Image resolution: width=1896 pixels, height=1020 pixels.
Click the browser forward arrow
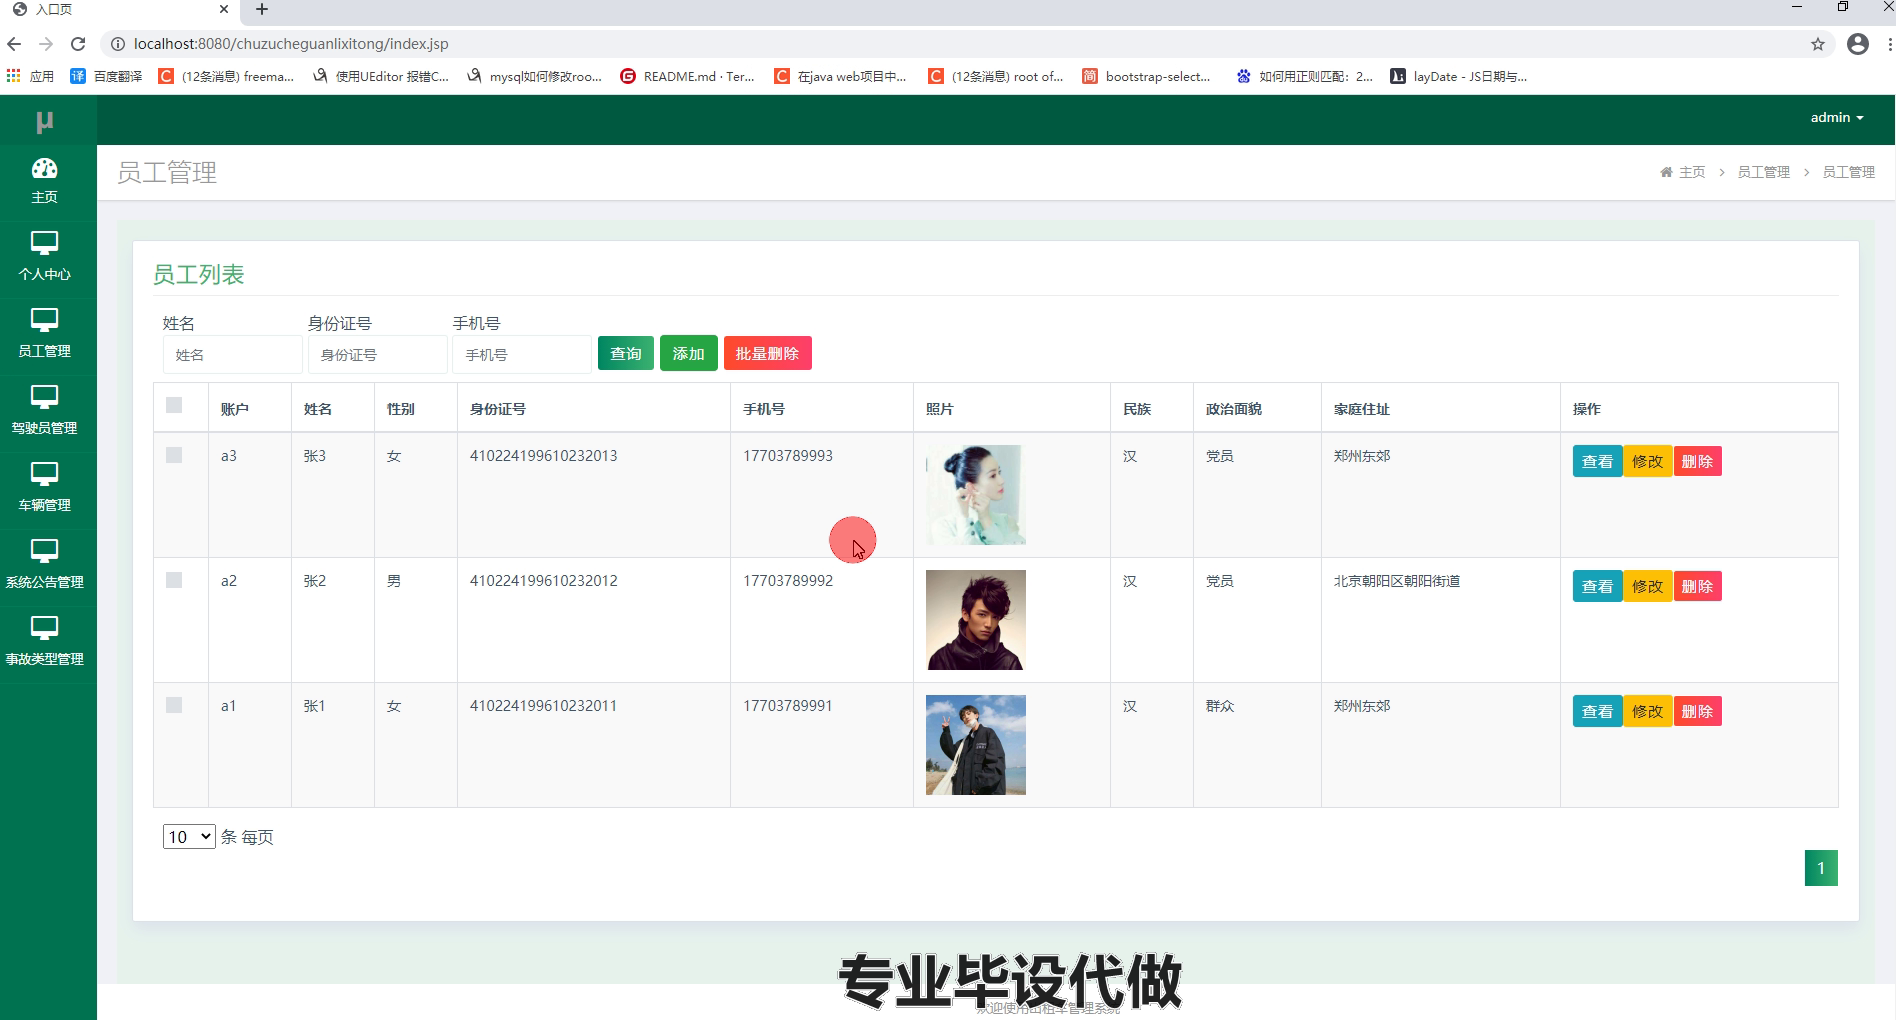[x=46, y=44]
